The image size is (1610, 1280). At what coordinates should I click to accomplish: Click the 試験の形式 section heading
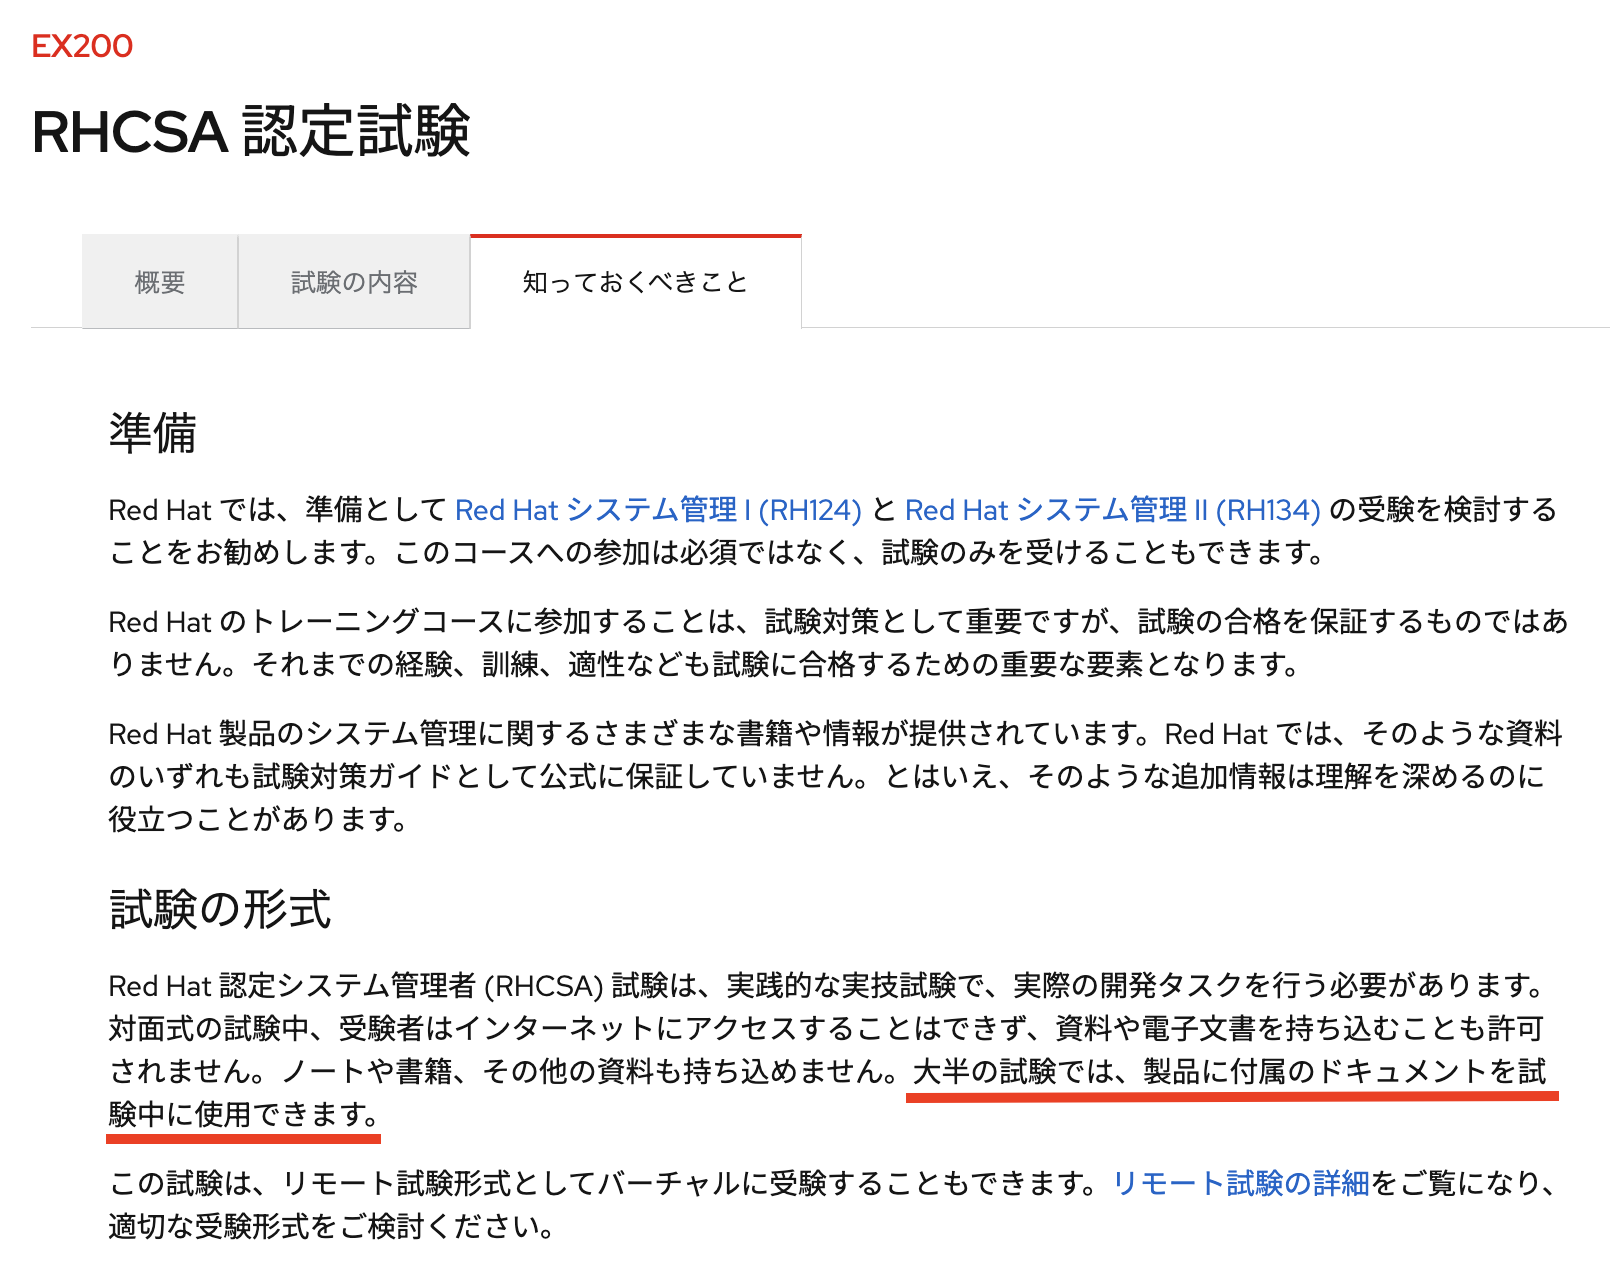tap(219, 907)
